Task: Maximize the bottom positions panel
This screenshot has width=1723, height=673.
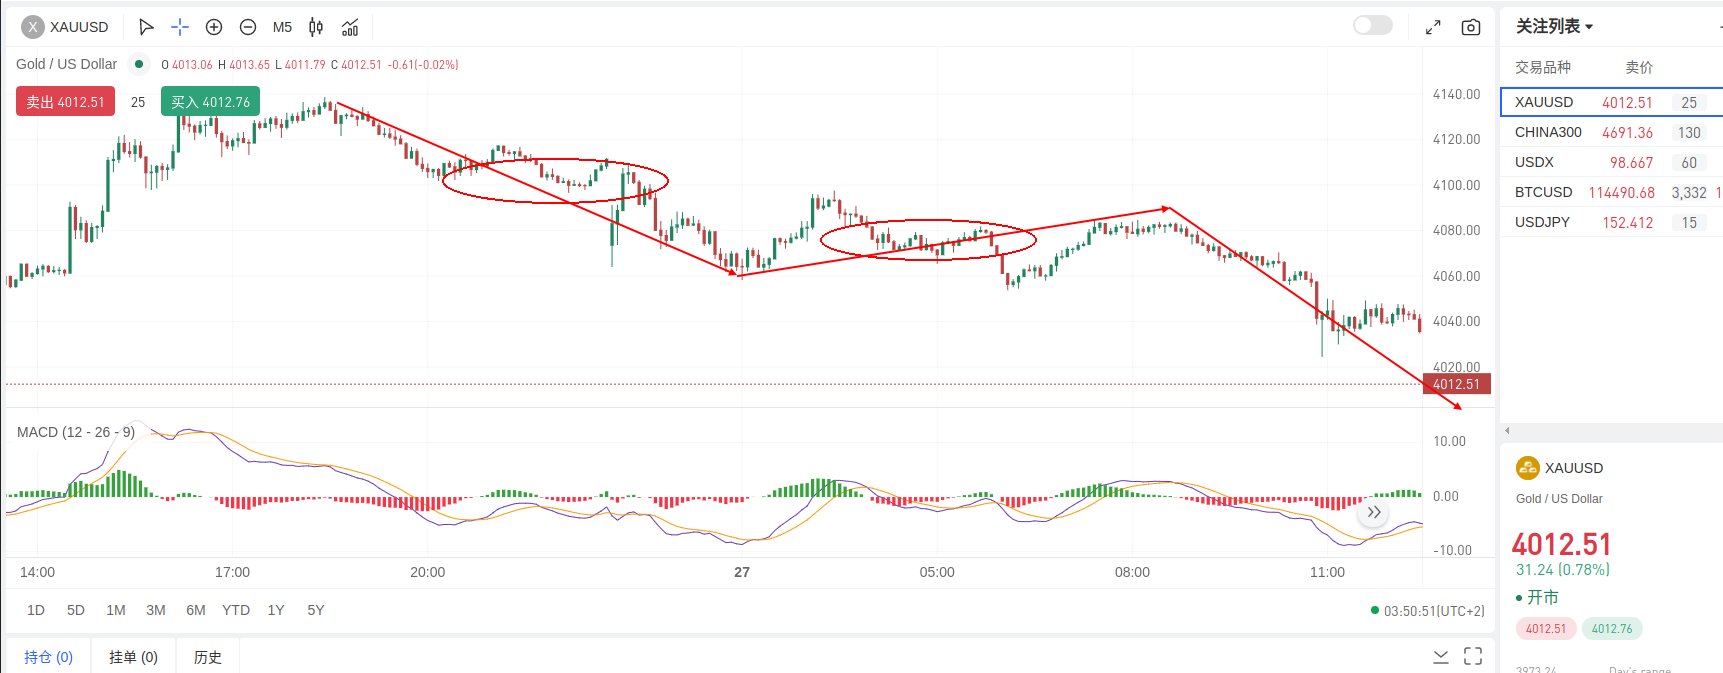Action: 1473,656
